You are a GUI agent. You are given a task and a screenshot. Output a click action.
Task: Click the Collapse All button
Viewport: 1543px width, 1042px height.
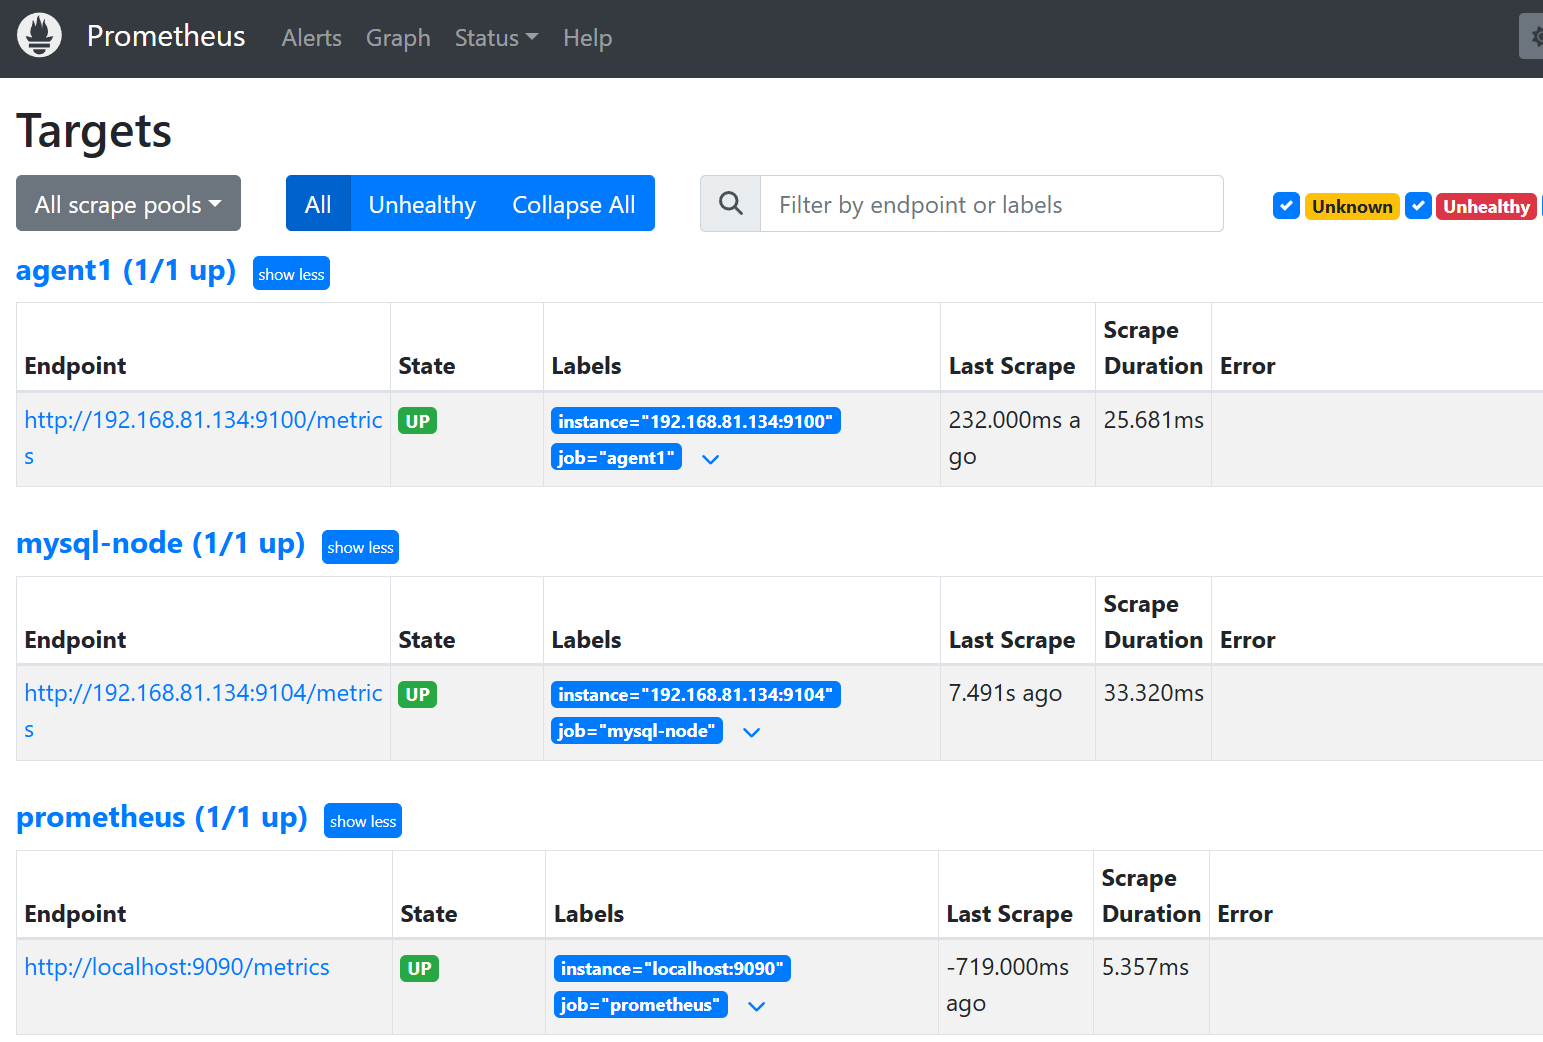574,204
